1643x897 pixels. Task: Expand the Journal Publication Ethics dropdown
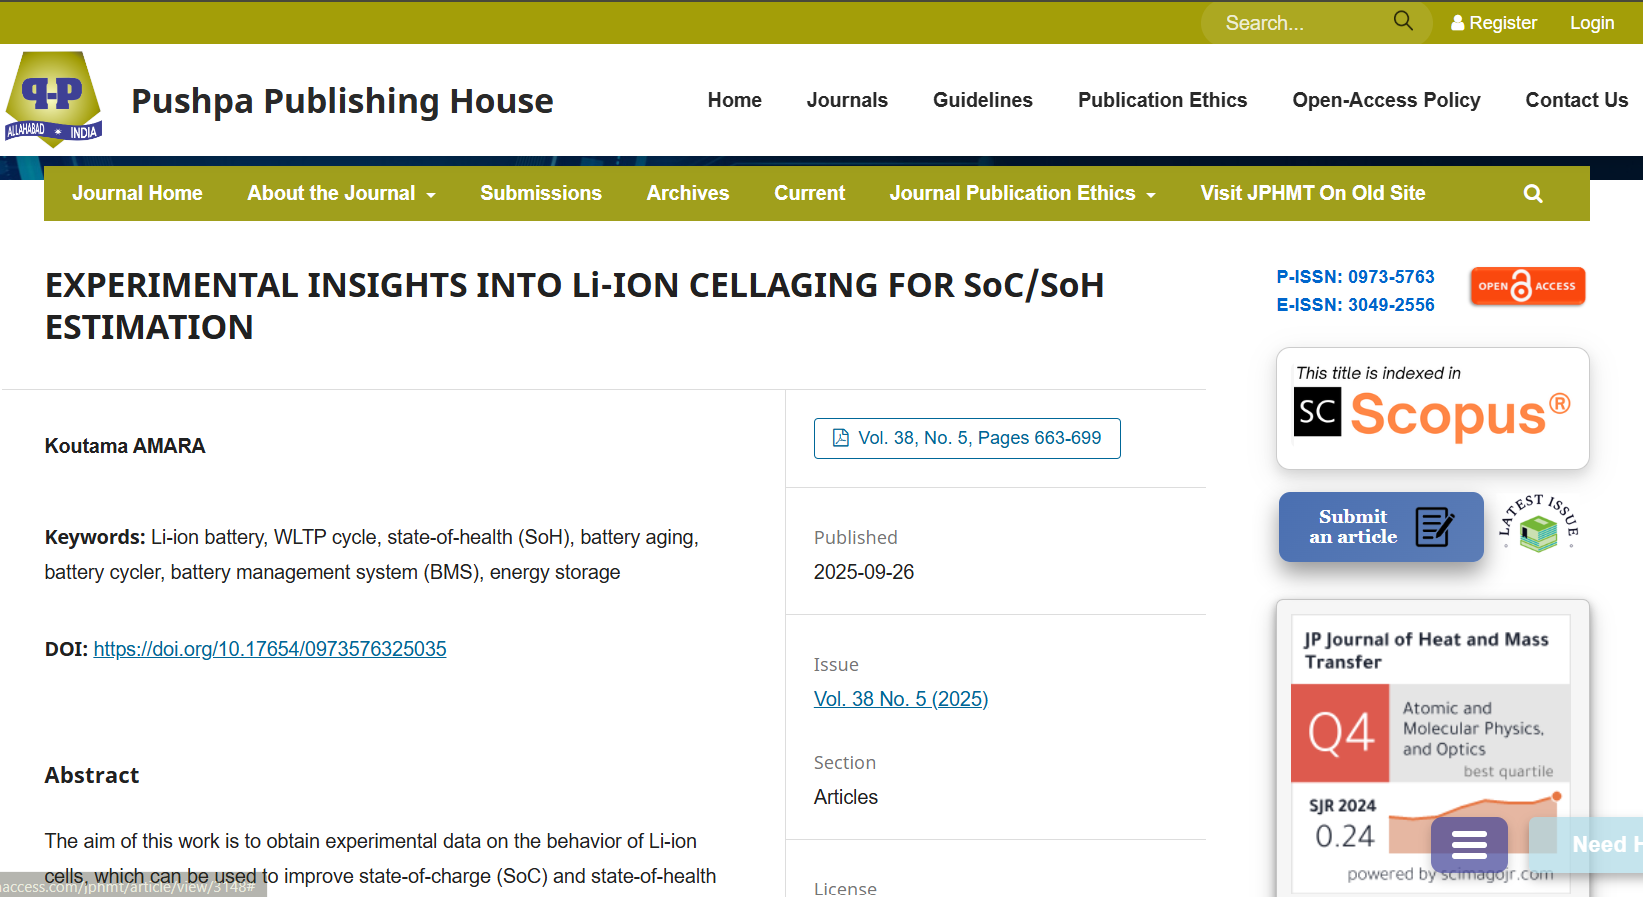coord(1022,194)
